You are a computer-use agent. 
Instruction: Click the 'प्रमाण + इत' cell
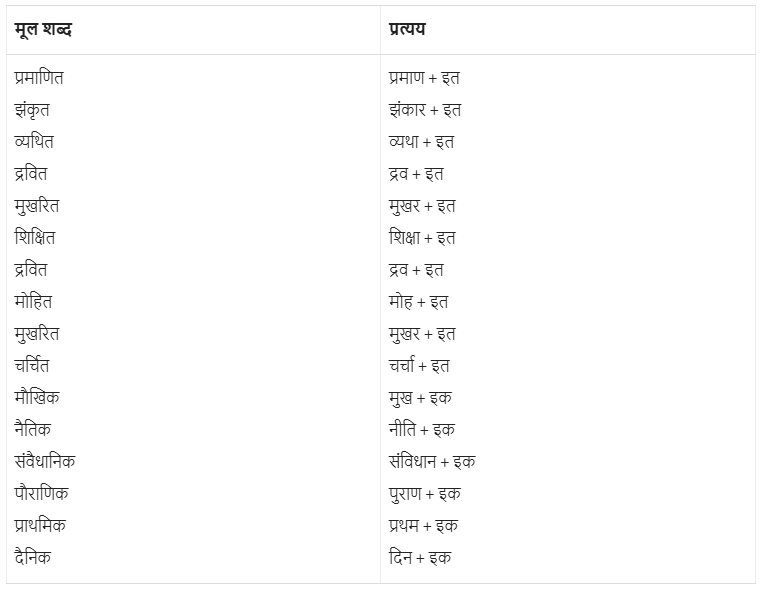(x=424, y=77)
